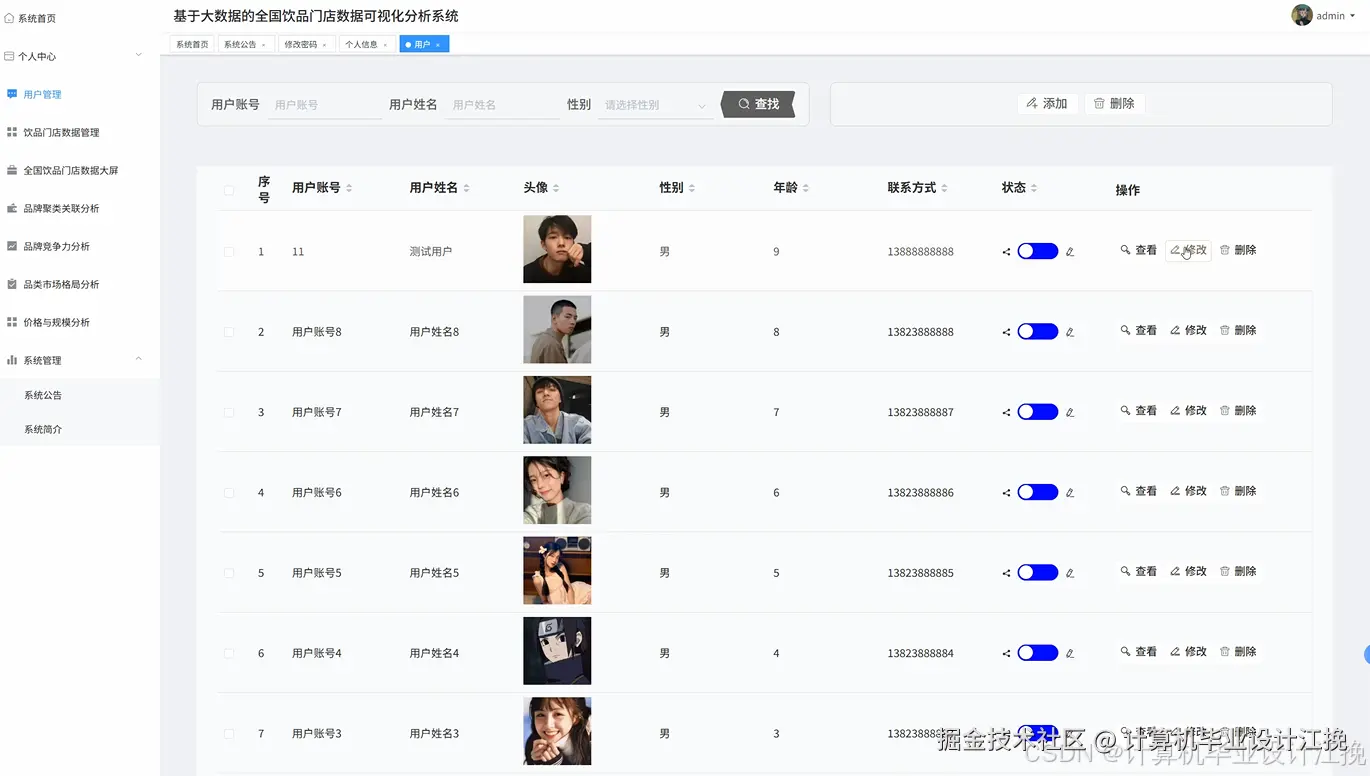Click the 饮品门店数据管理 grid icon in sidebar

point(12,132)
